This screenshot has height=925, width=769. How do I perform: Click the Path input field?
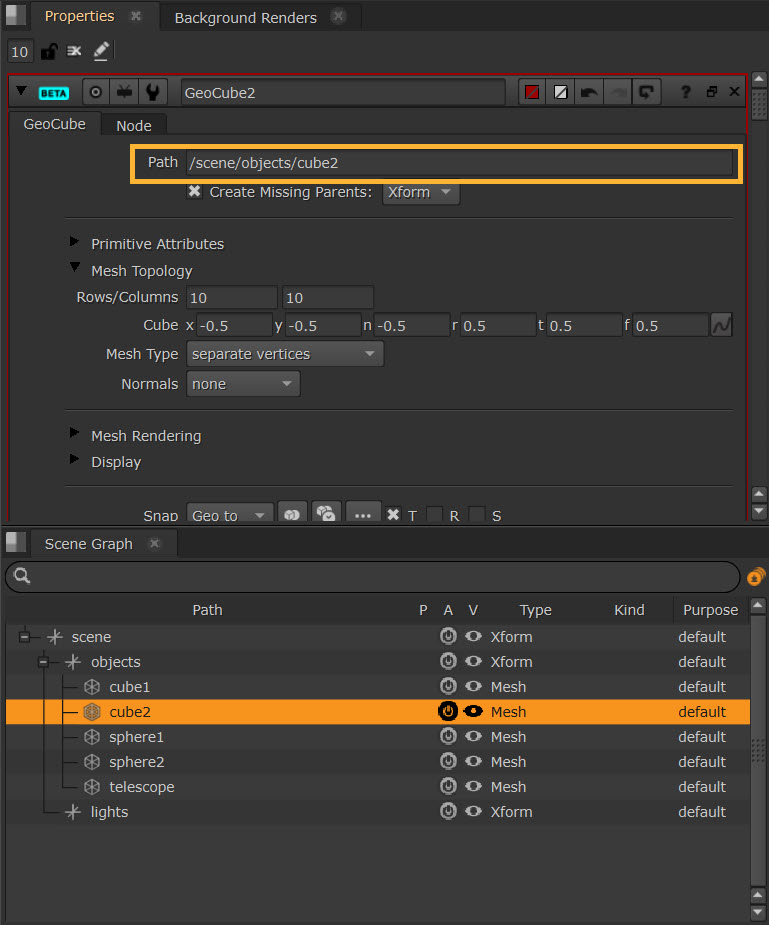[458, 163]
